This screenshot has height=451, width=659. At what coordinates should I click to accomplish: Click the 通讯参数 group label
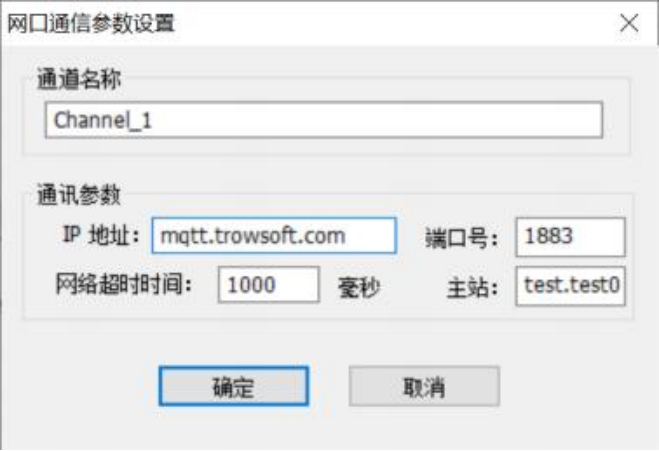79,195
